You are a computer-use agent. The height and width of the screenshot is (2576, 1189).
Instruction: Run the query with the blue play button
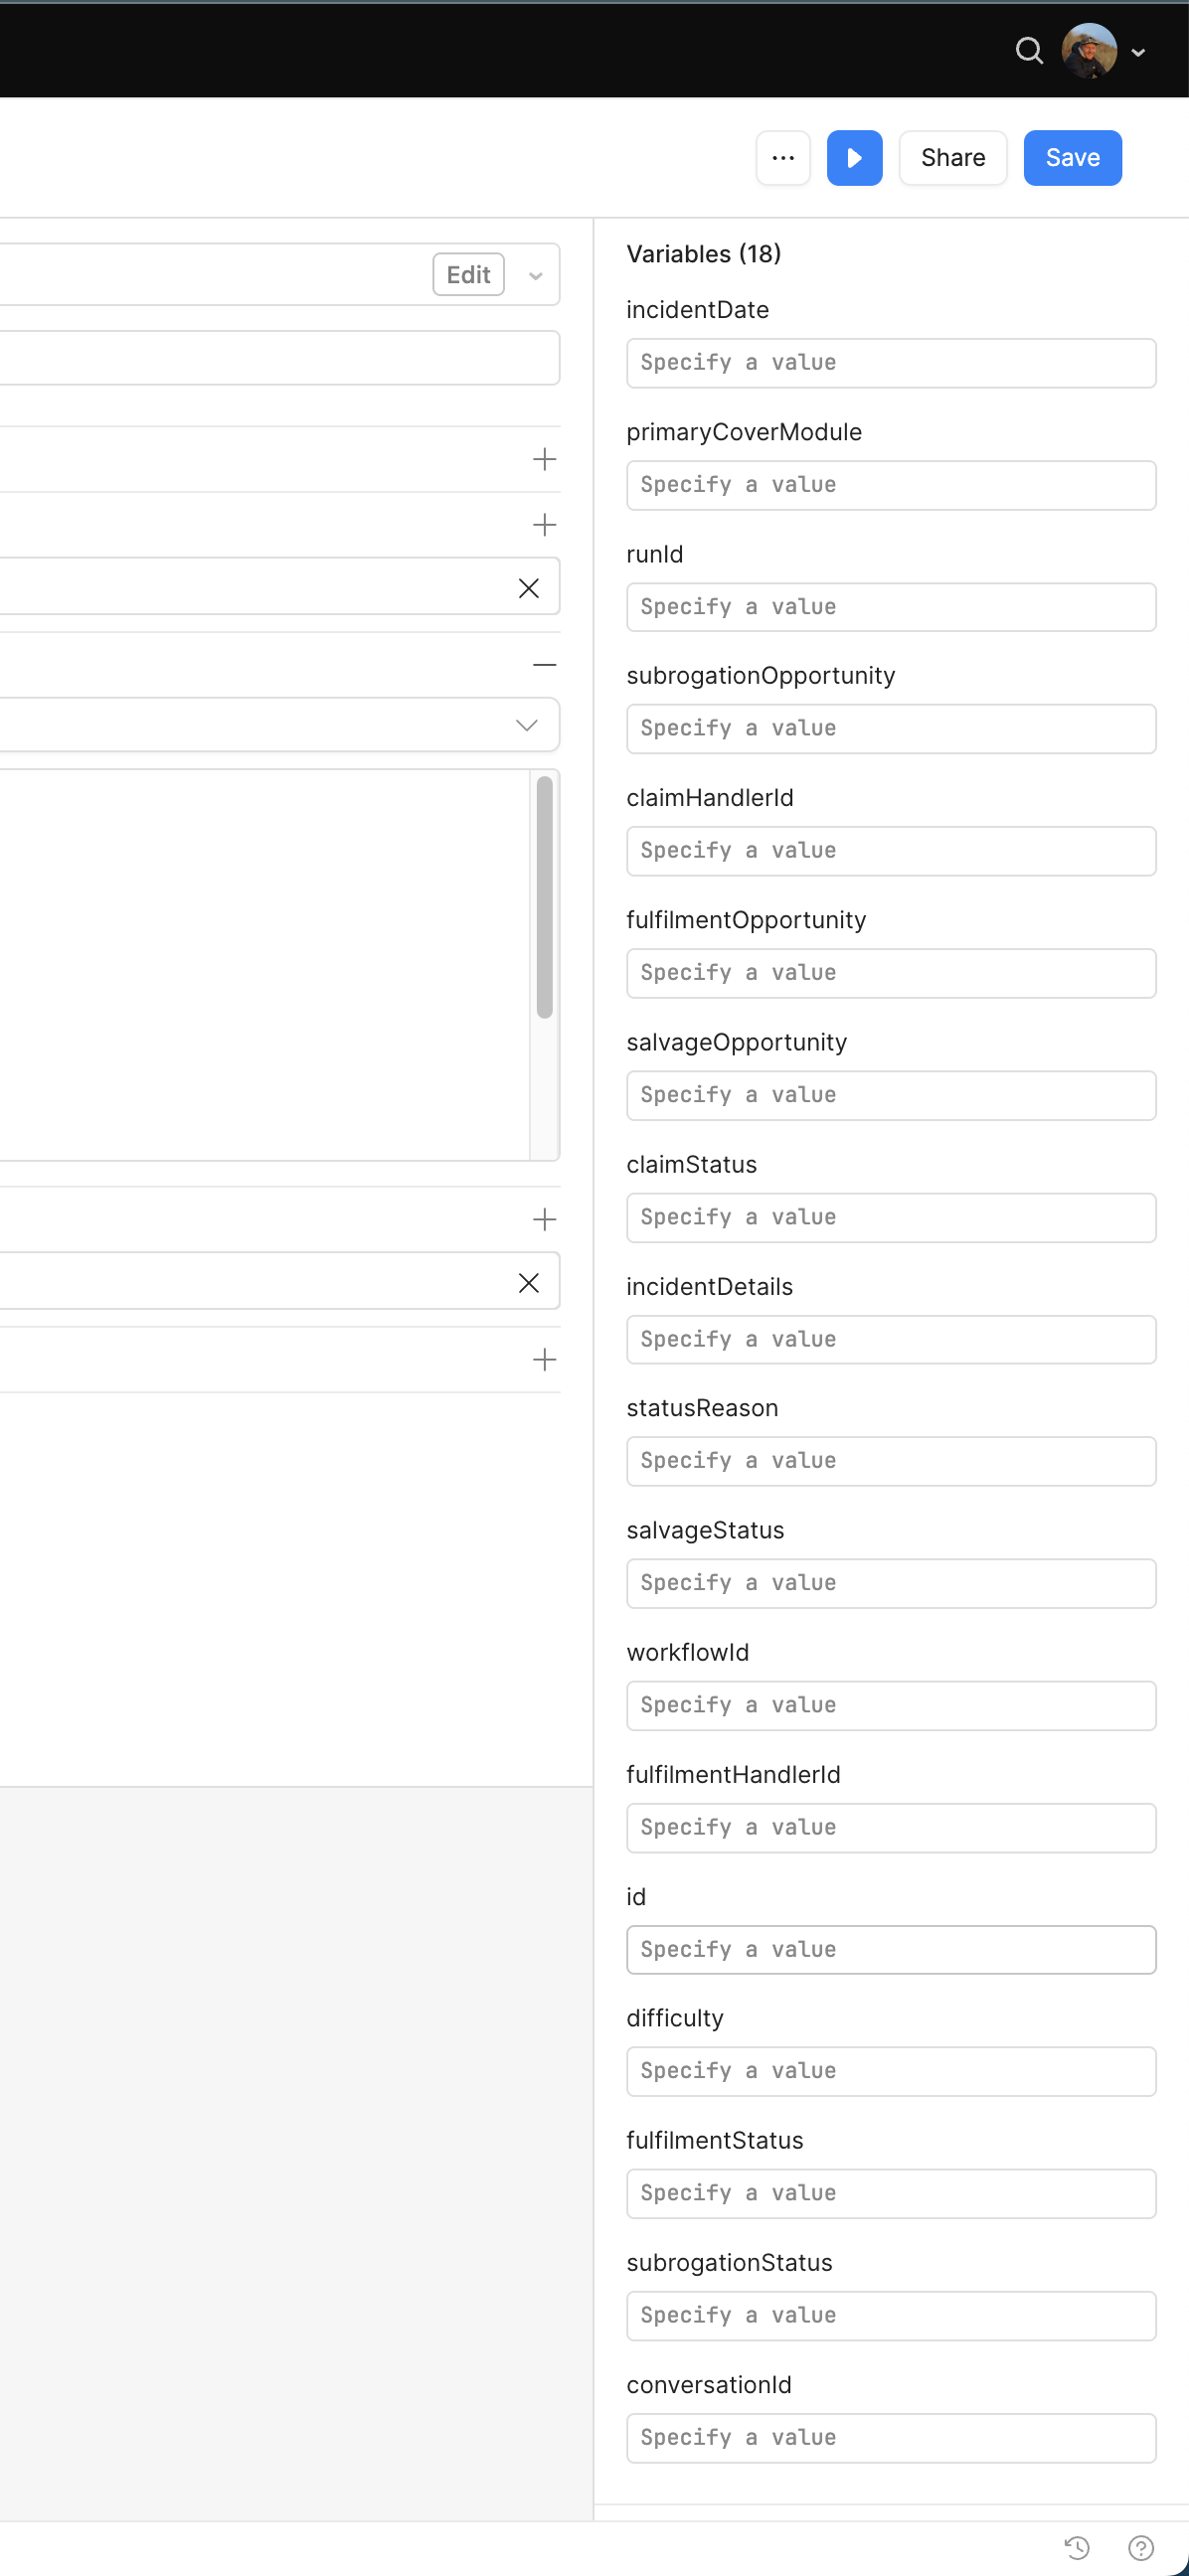(854, 158)
